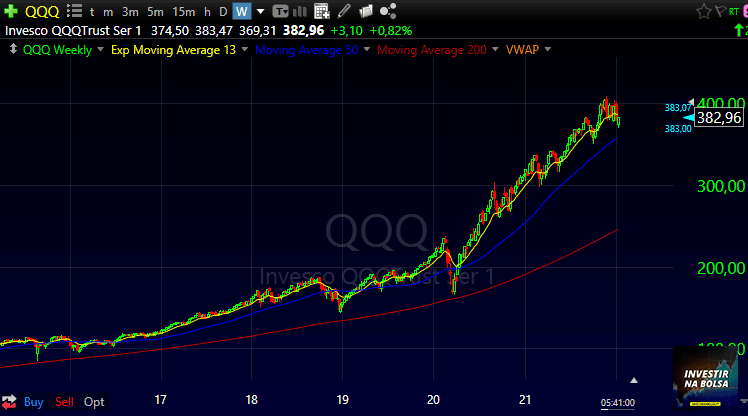Open the watchlist icon next to QQQ
The width and height of the screenshot is (748, 416).
point(74,10)
